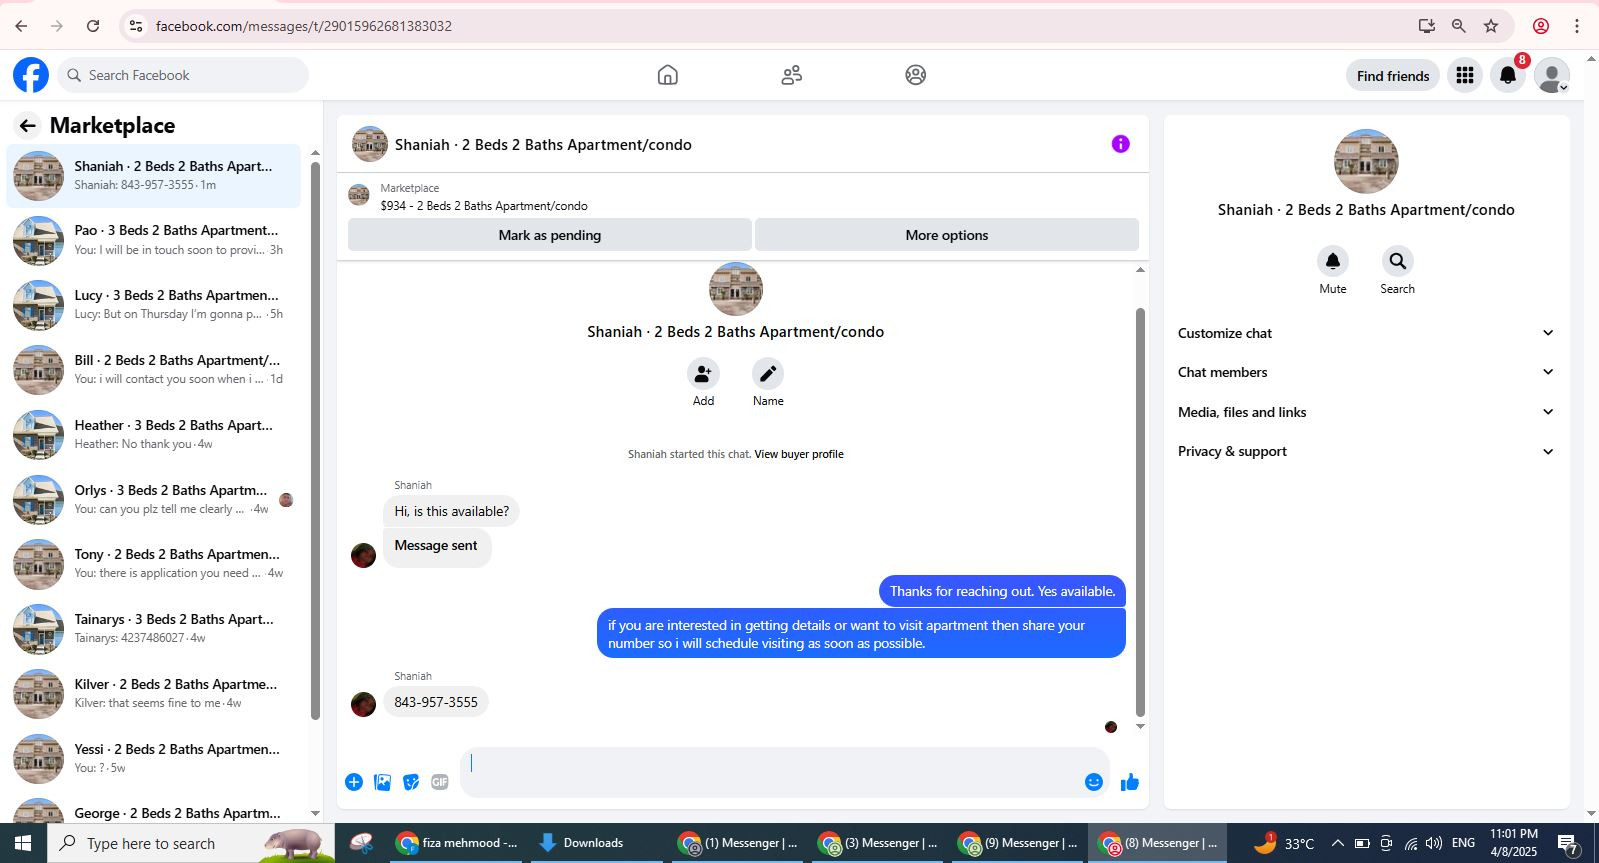Image resolution: width=1599 pixels, height=863 pixels.
Task: Add people to the Shaniah chat
Action: [703, 374]
